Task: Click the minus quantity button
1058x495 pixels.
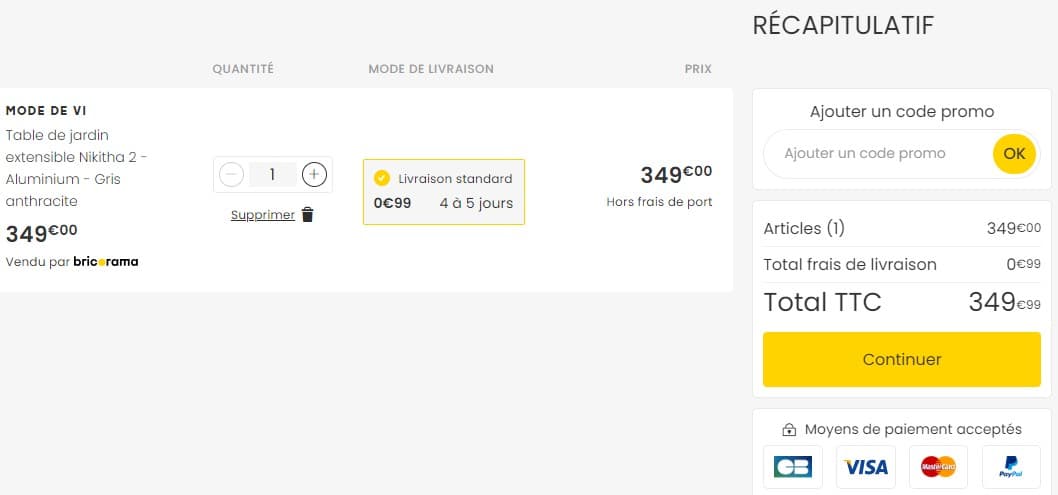Action: tap(231, 175)
